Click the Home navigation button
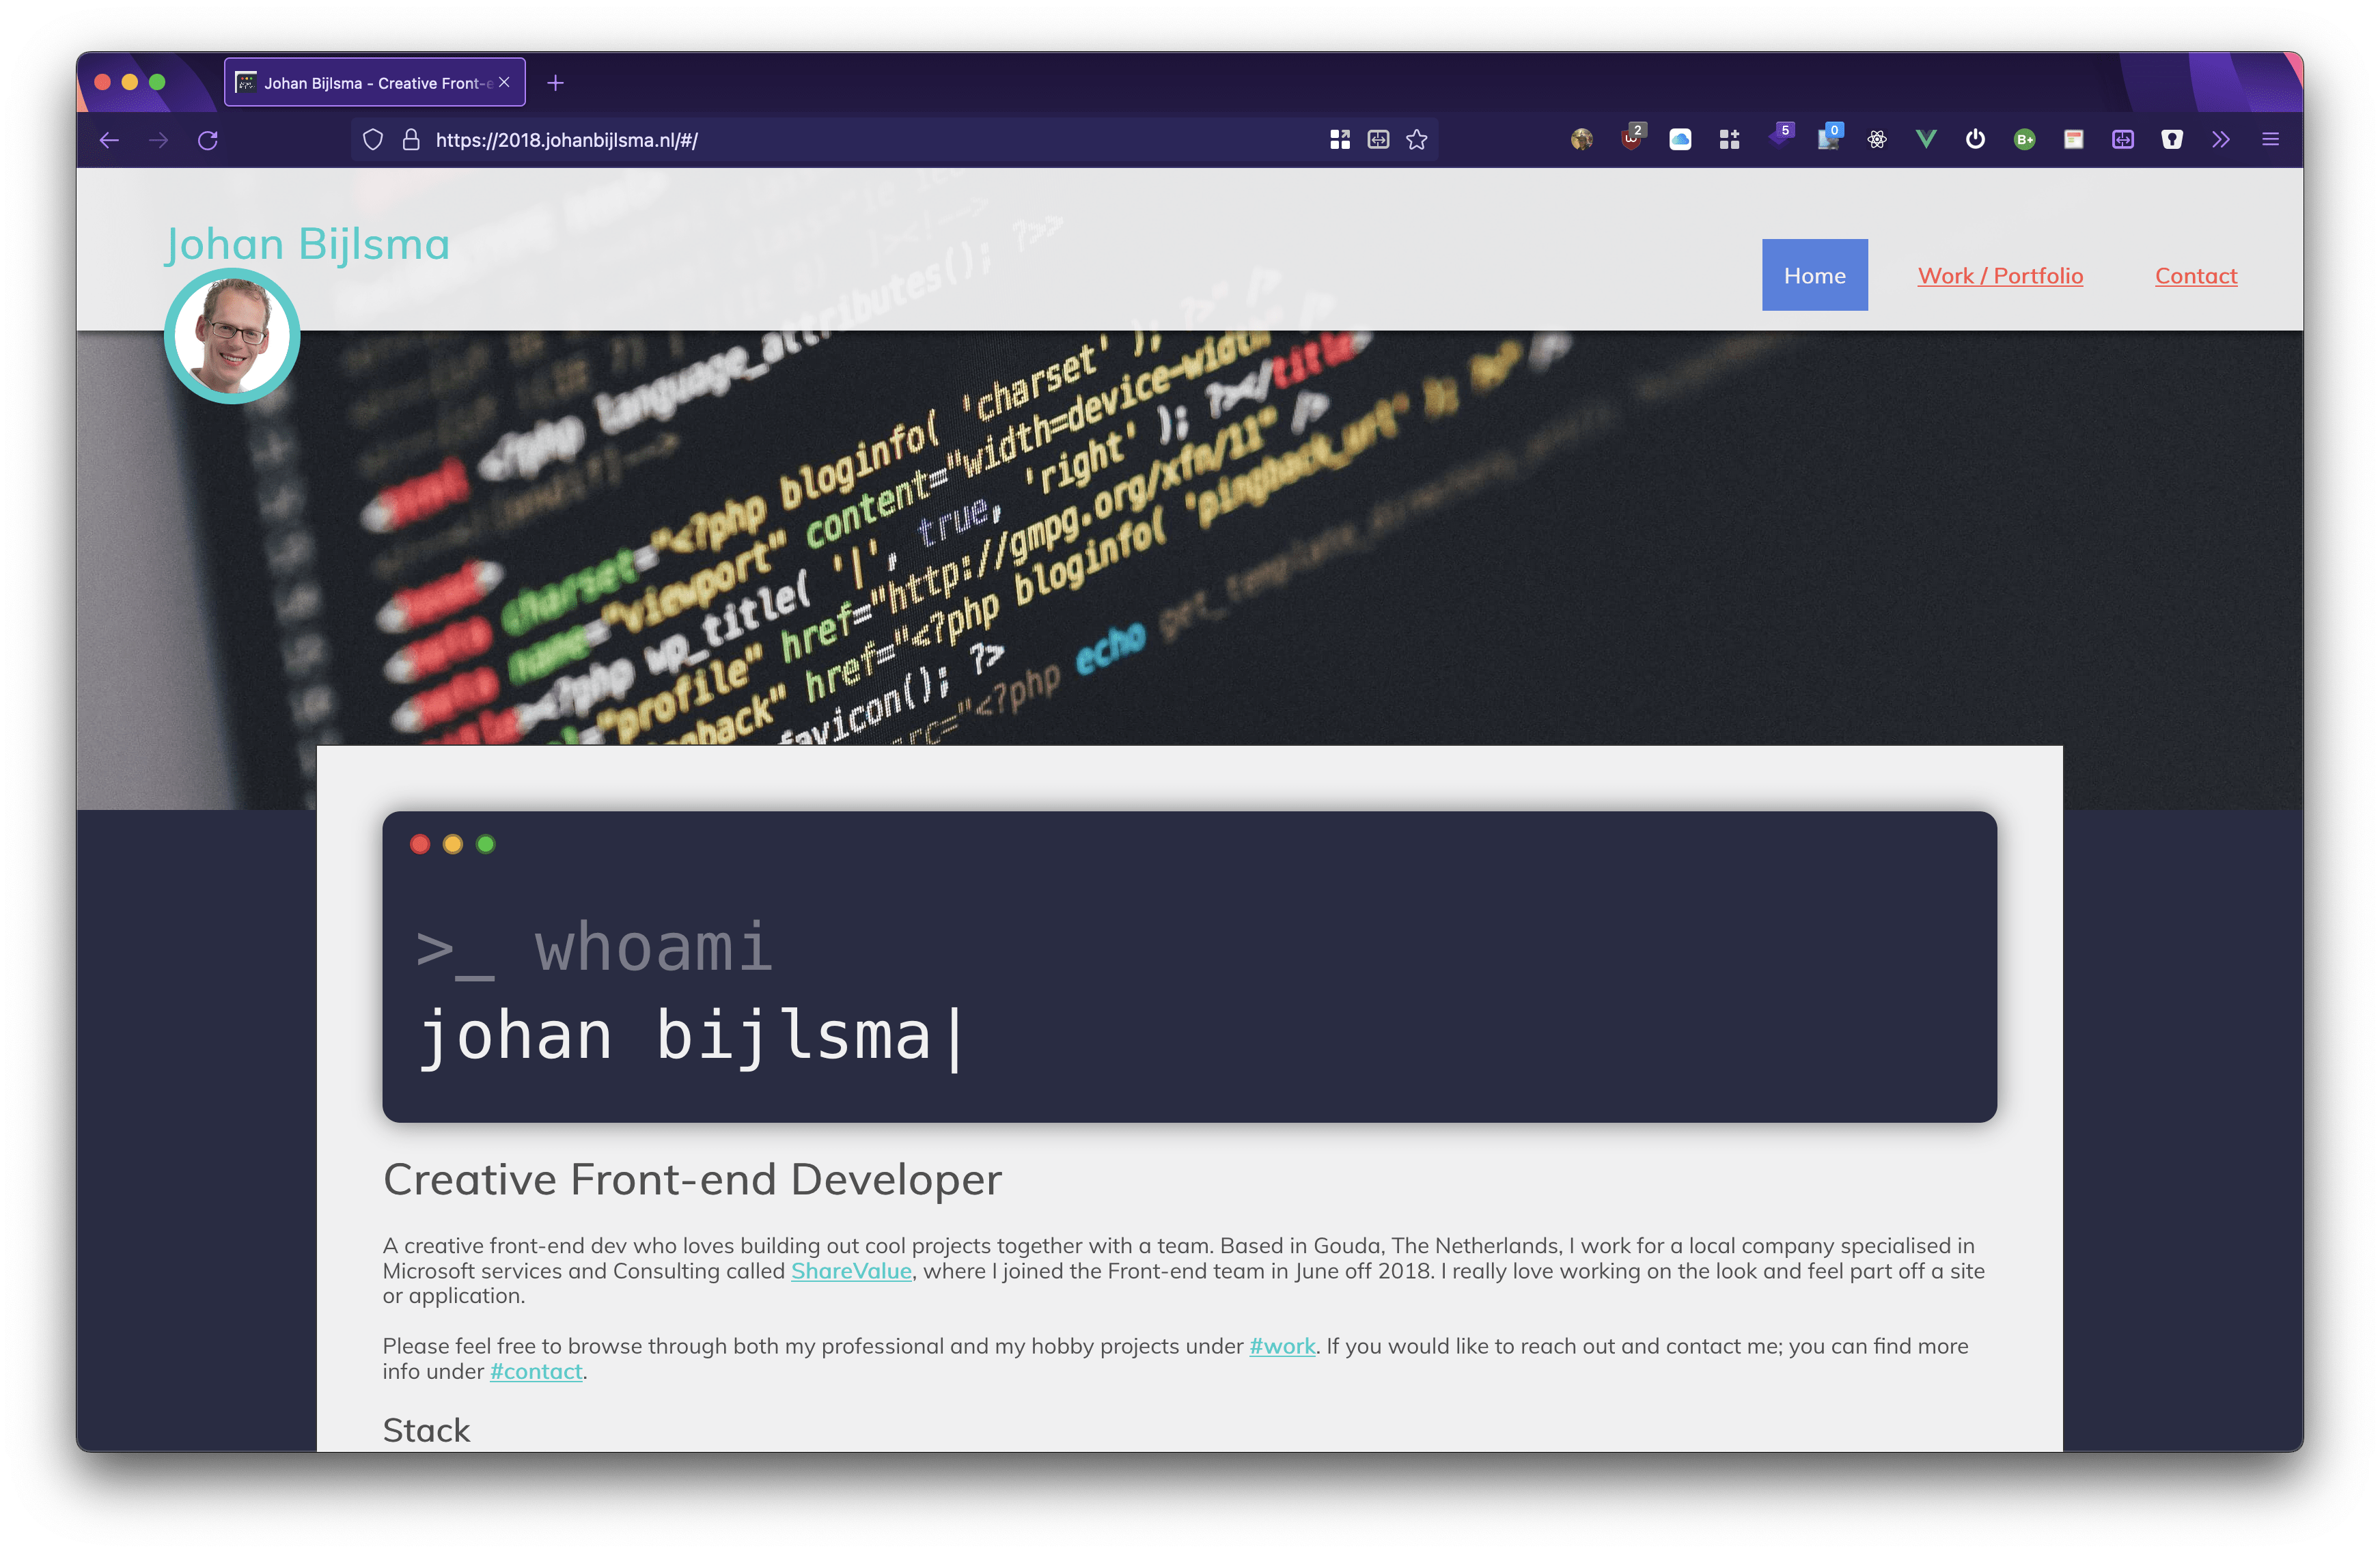The width and height of the screenshot is (2380, 1553). coord(1814,275)
